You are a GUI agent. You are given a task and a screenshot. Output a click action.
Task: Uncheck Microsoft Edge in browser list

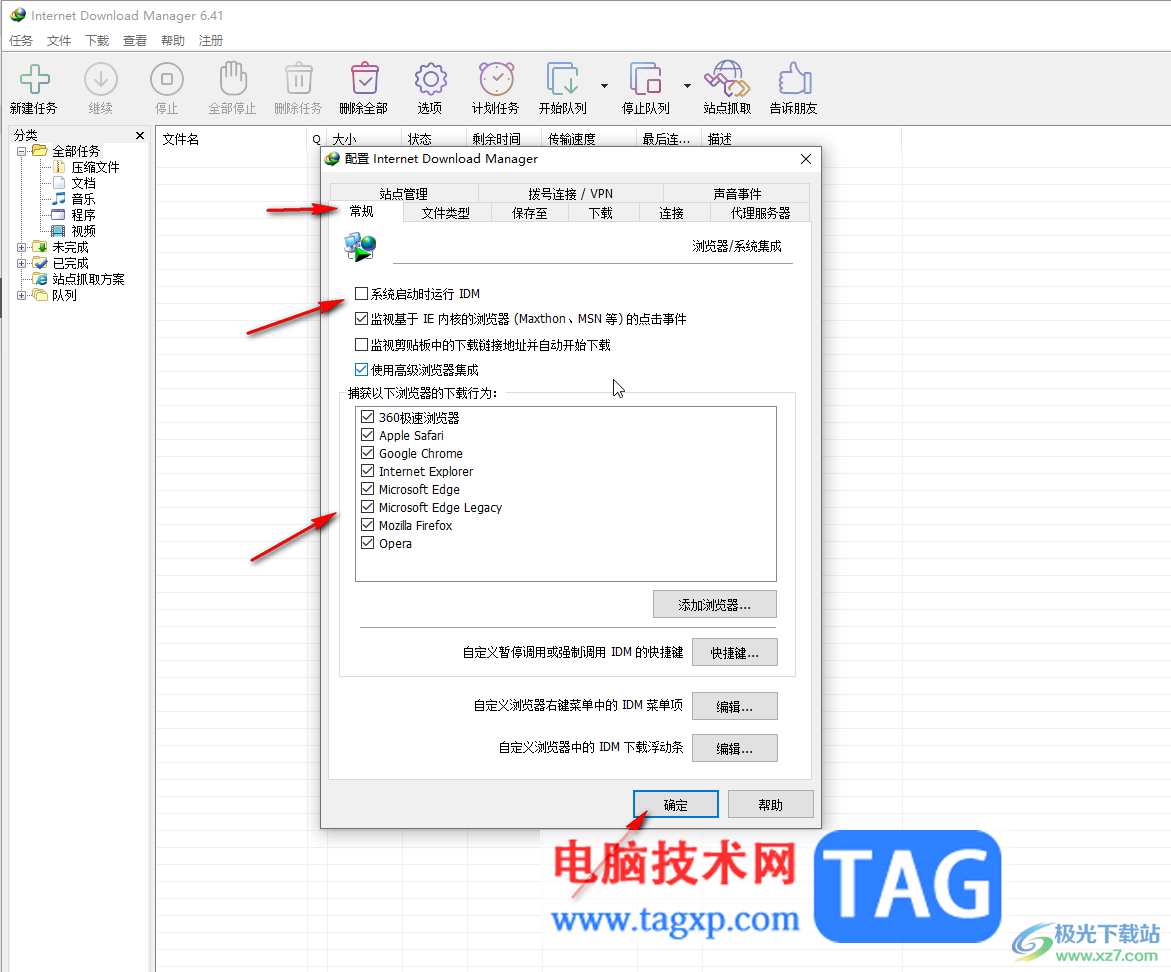[367, 488]
